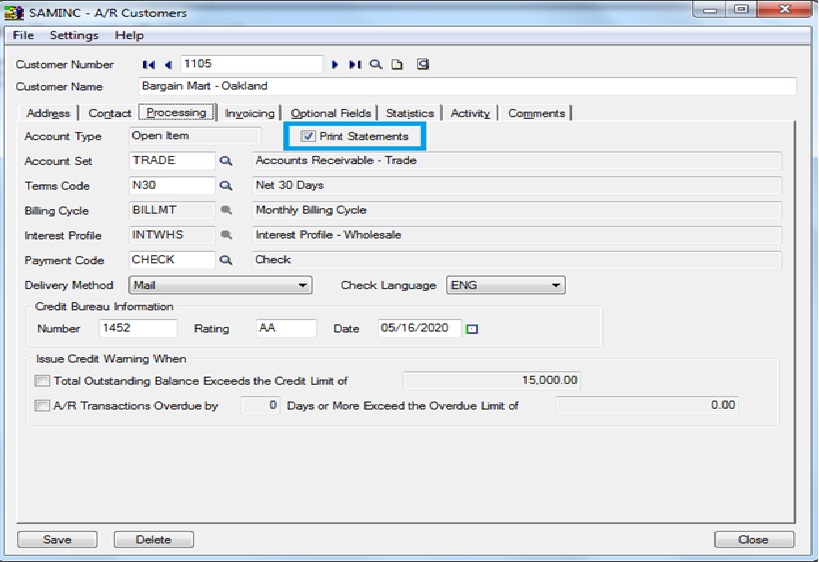
Task: Expand the Check Language dropdown
Action: tap(555, 285)
